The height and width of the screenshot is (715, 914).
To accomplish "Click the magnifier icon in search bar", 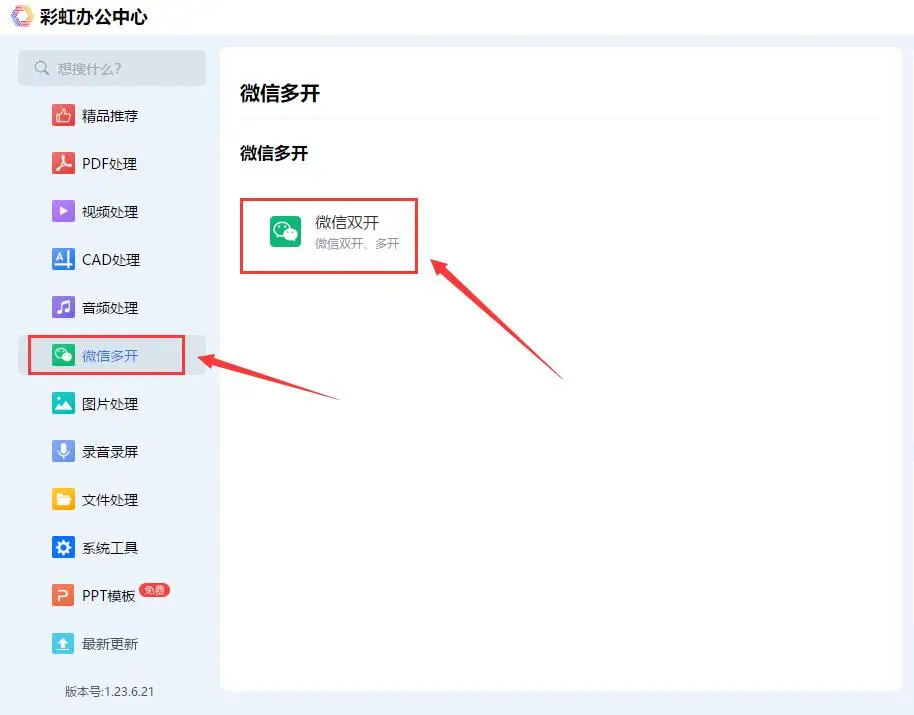I will (x=40, y=68).
